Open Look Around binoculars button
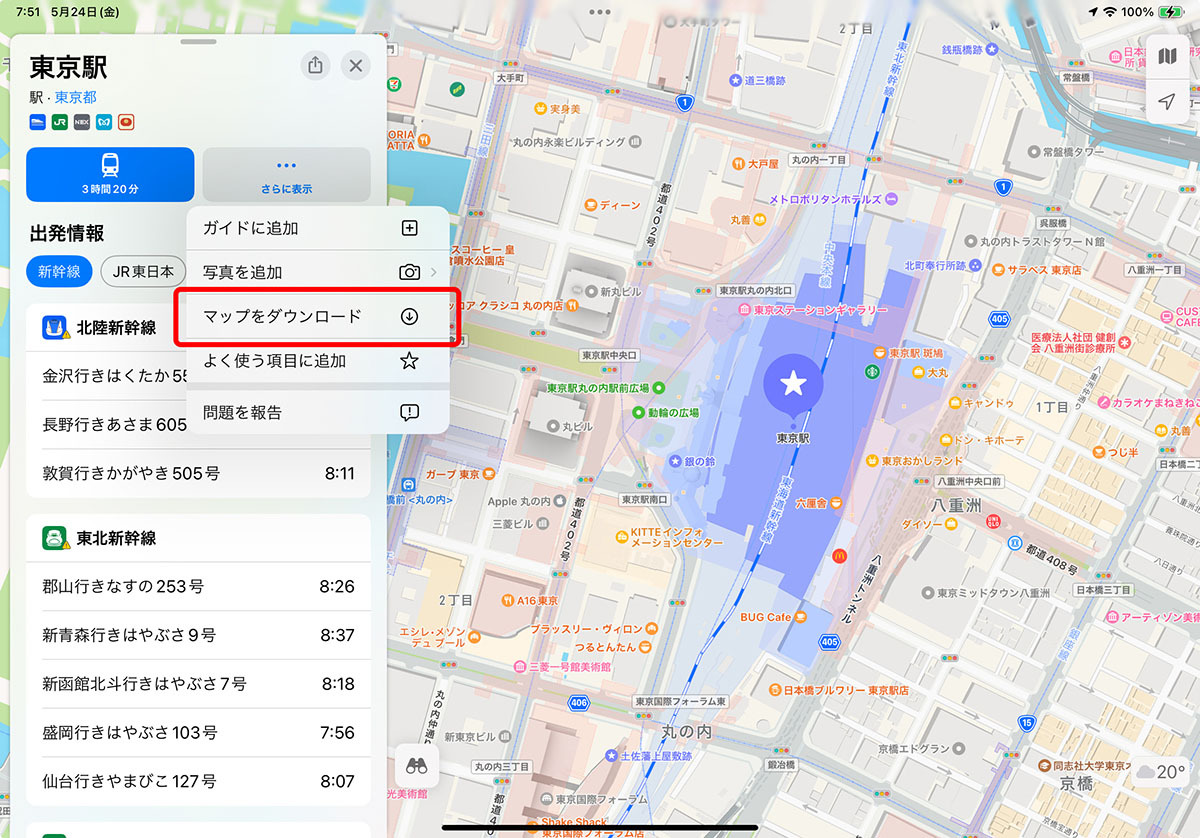 tap(416, 766)
